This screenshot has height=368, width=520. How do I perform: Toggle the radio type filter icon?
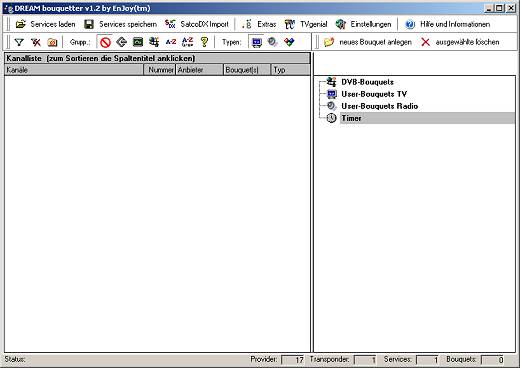[x=273, y=42]
